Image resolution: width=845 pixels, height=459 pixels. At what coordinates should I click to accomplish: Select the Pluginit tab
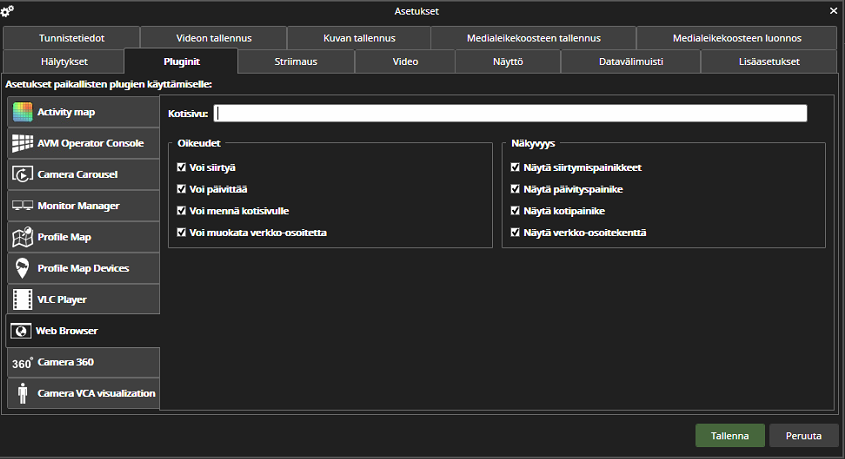(x=181, y=61)
